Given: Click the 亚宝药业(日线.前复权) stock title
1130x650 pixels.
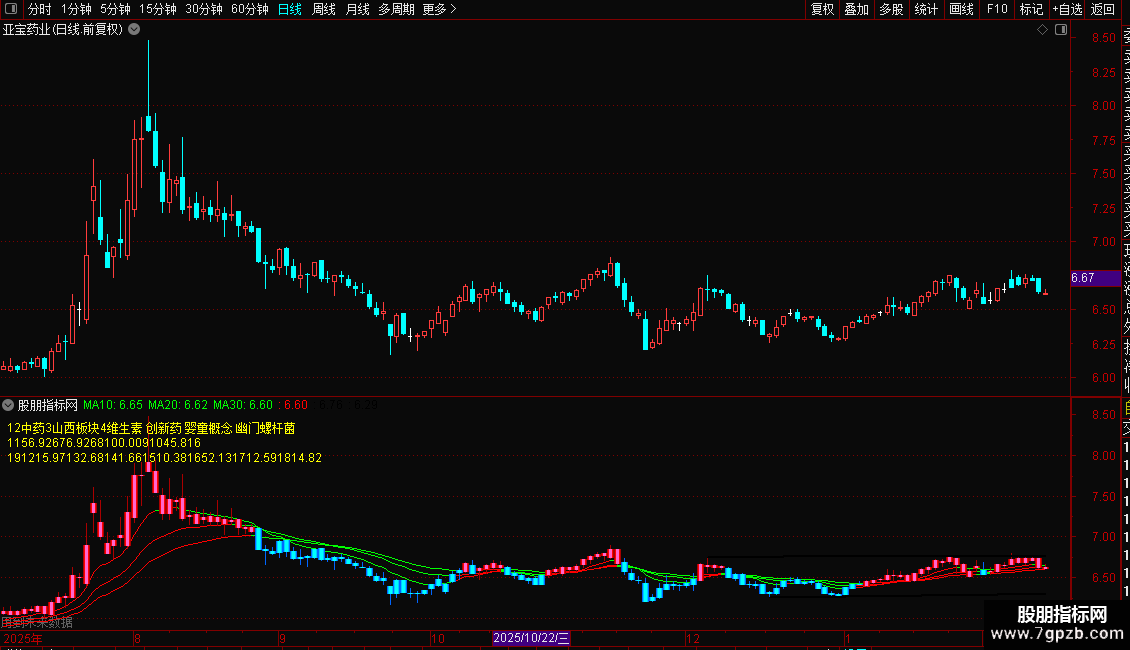Looking at the screenshot, I should (x=63, y=30).
